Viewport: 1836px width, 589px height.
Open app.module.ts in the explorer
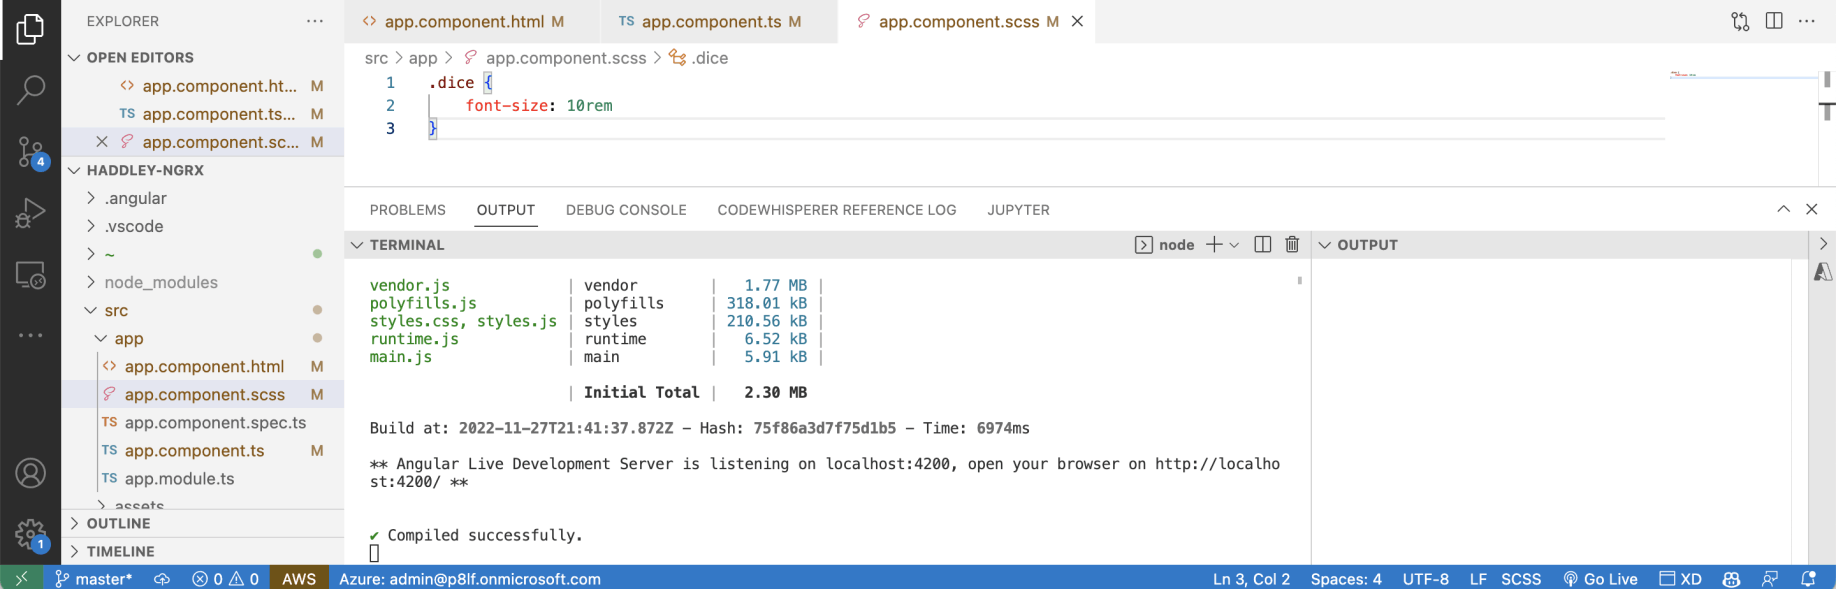(179, 478)
